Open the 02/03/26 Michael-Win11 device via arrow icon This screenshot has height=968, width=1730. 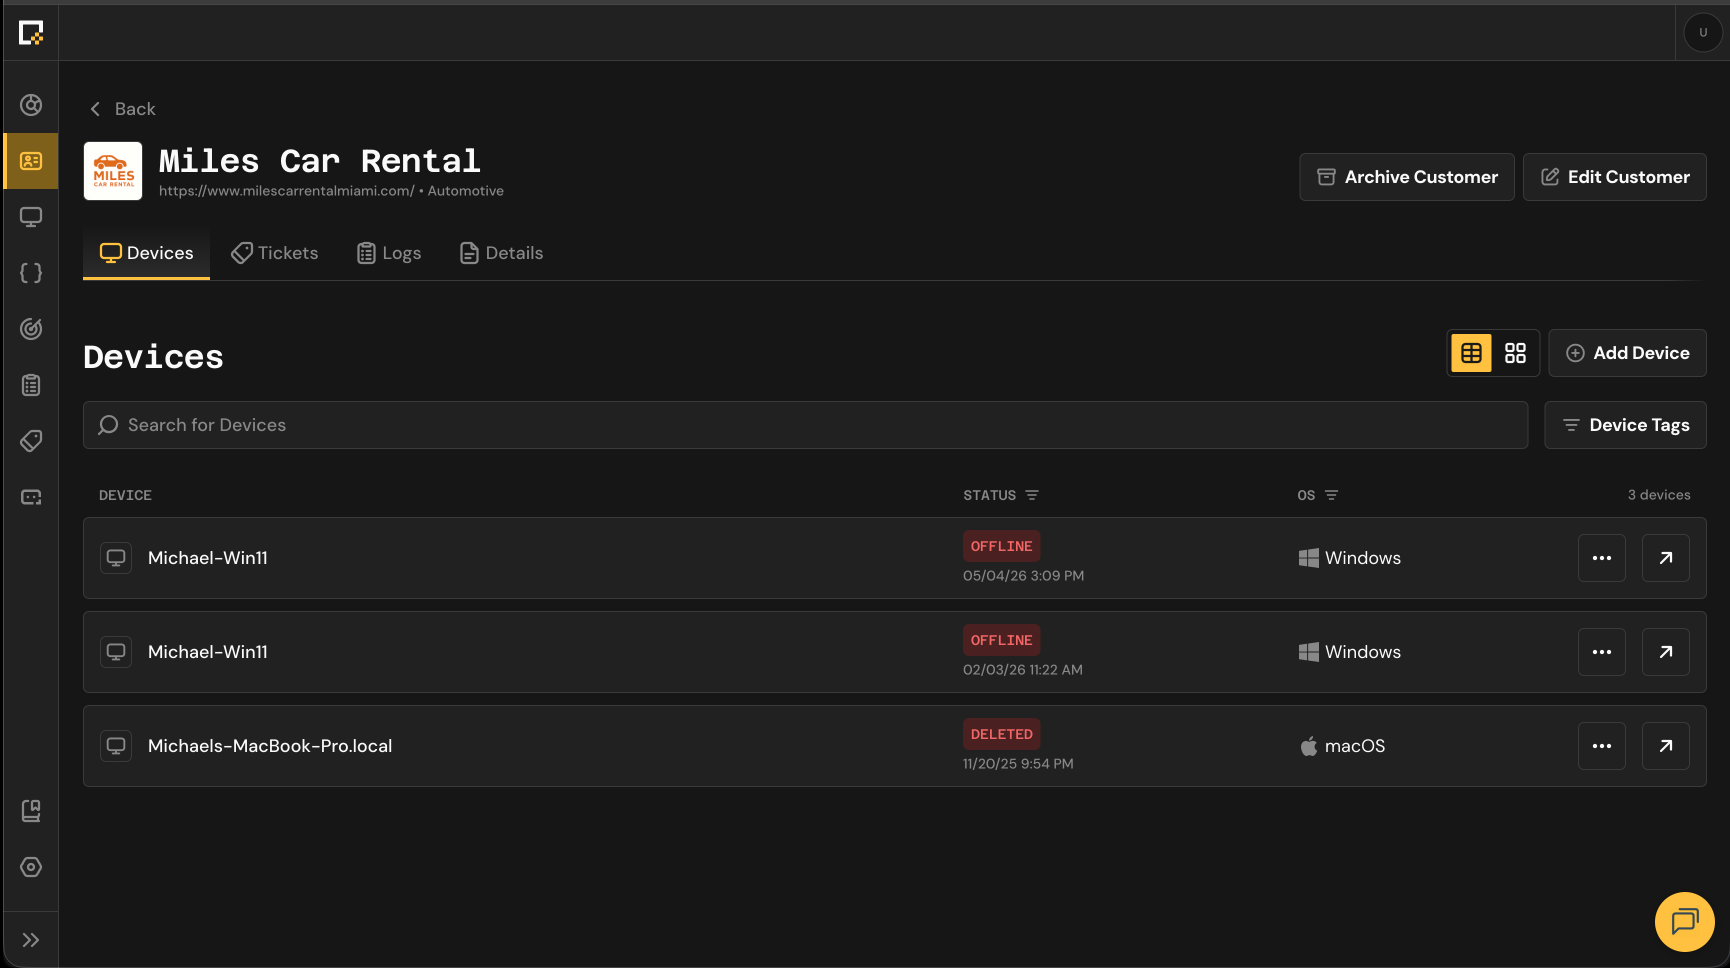pos(1666,652)
